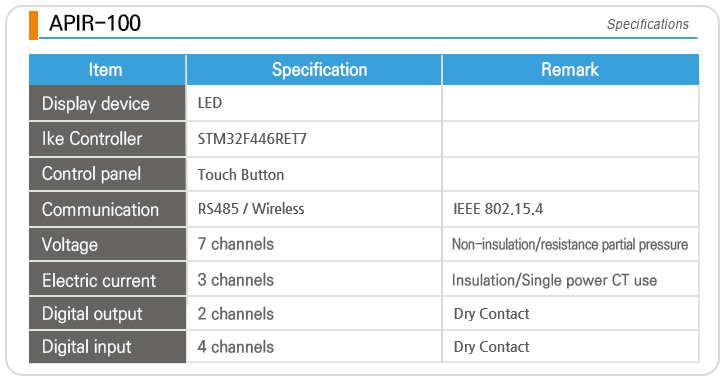Click the 7 channels voltage value
The width and height of the screenshot is (728, 383).
pyautogui.click(x=235, y=244)
